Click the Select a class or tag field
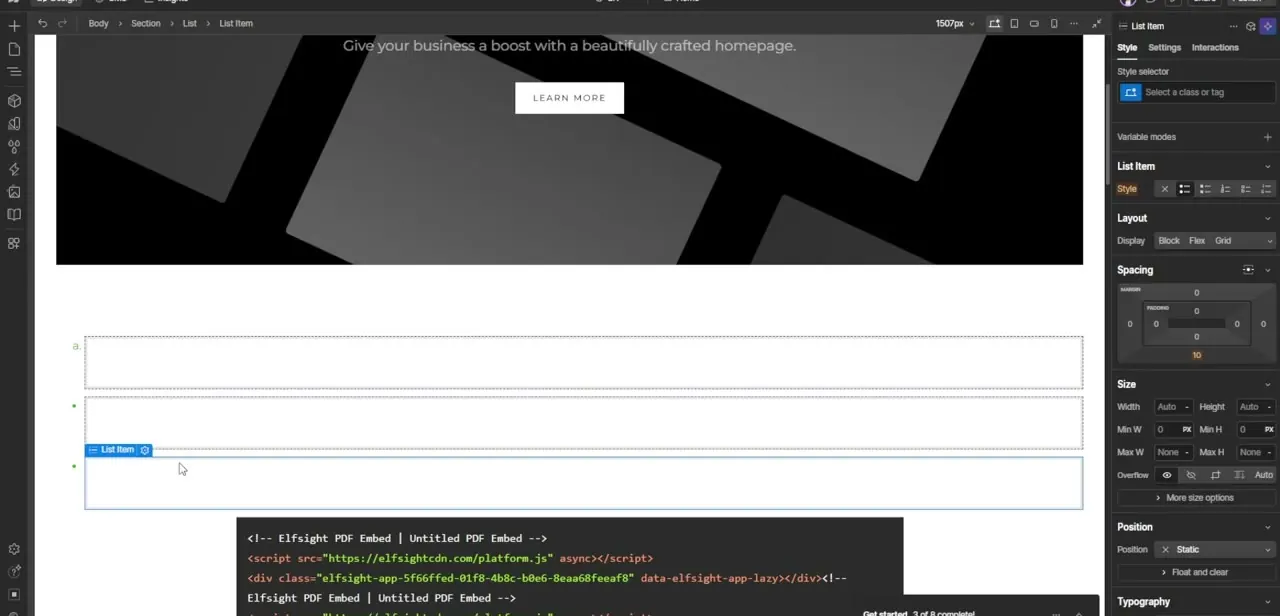Screen dimensions: 1280x616 coord(1208,92)
